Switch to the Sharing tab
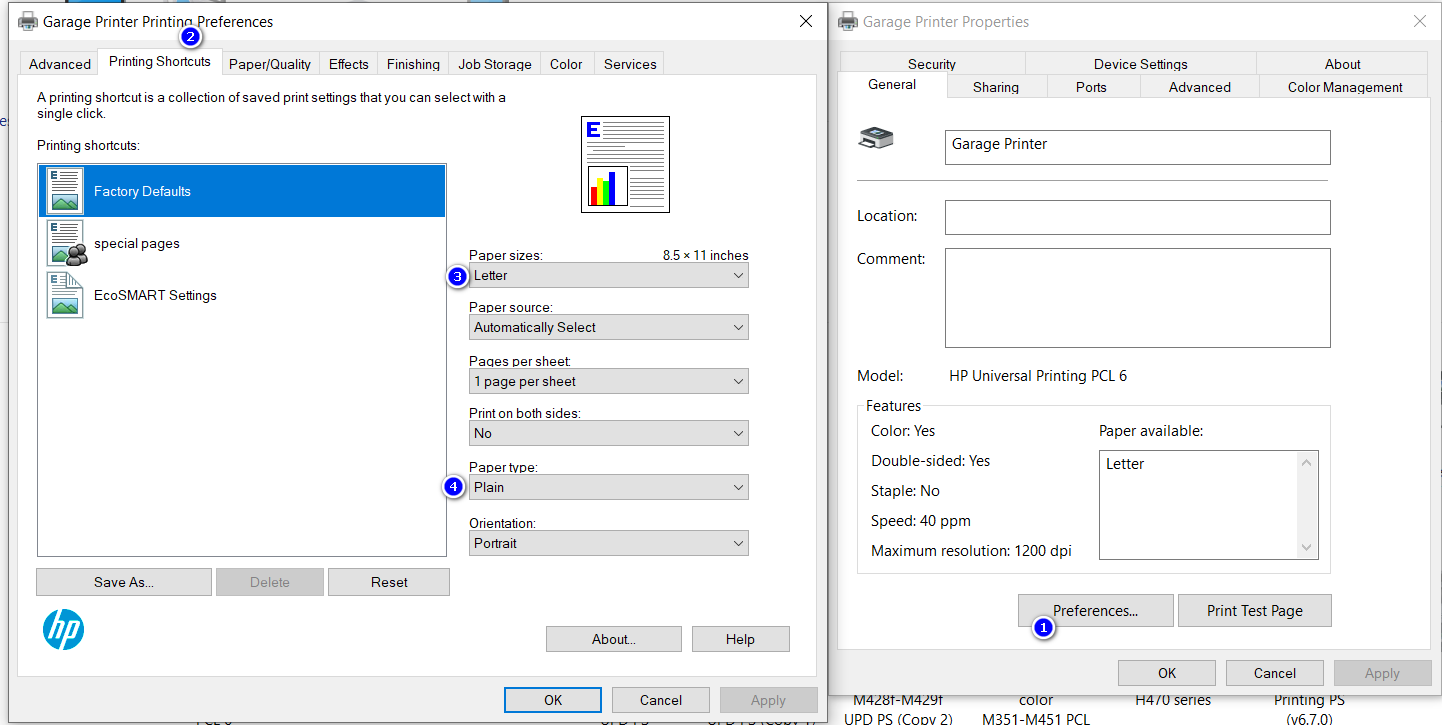Viewport: 1442px width, 725px height. pyautogui.click(x=996, y=87)
